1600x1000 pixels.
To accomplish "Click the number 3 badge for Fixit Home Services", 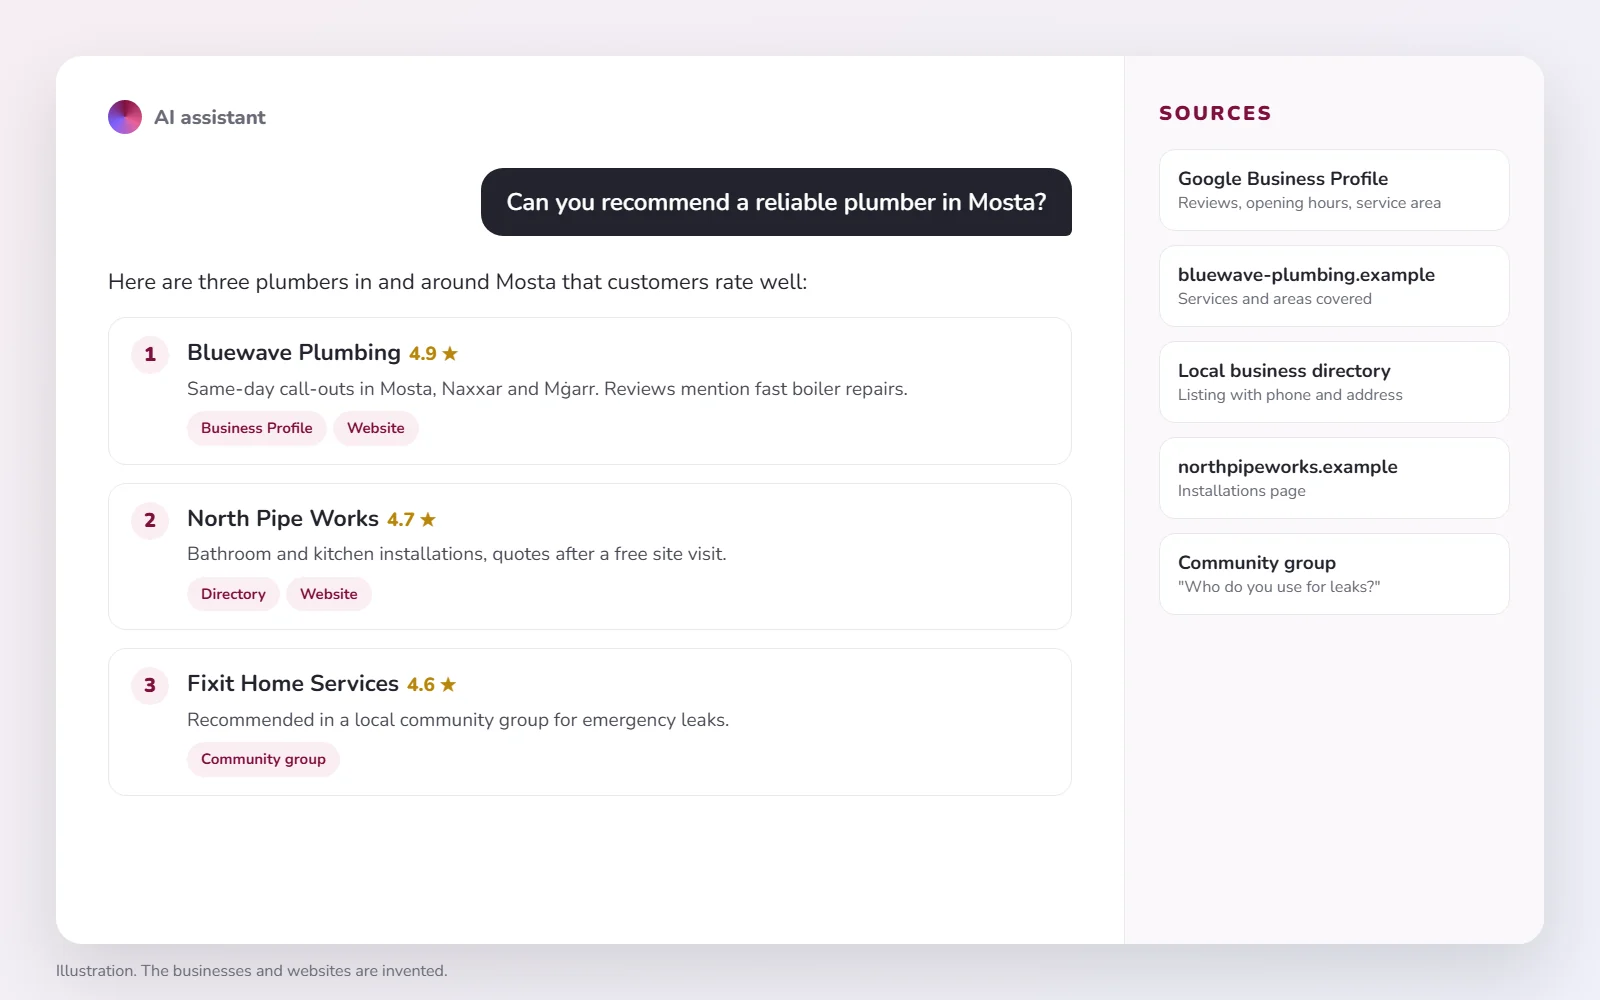I will click(150, 685).
